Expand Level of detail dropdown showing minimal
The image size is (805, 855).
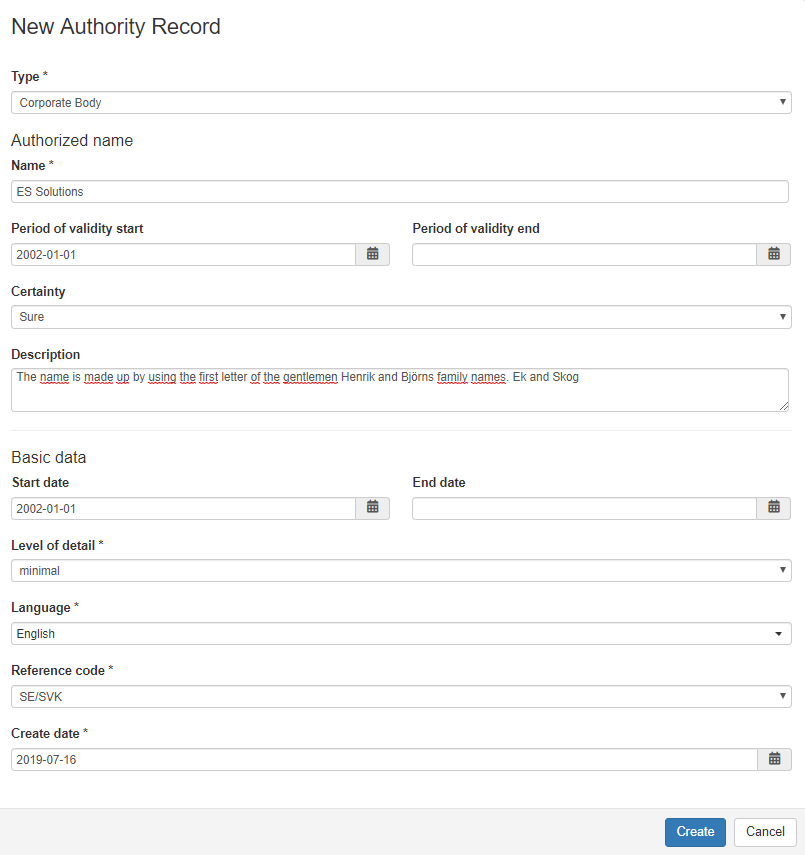pos(401,570)
